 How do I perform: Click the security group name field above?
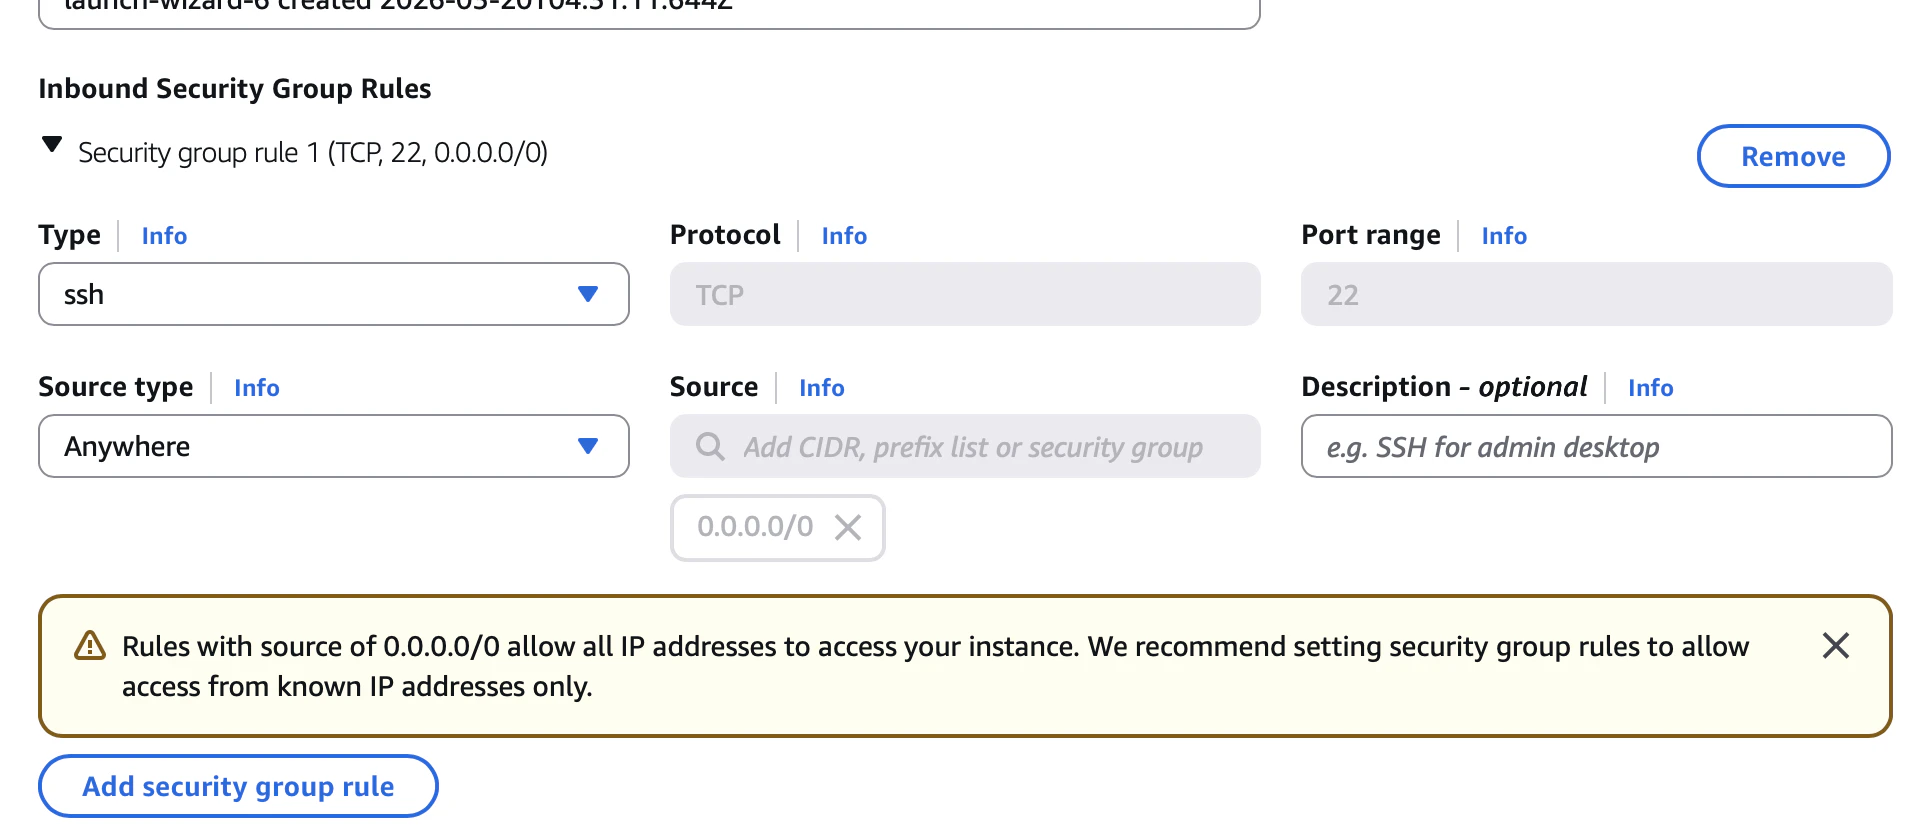(x=649, y=10)
